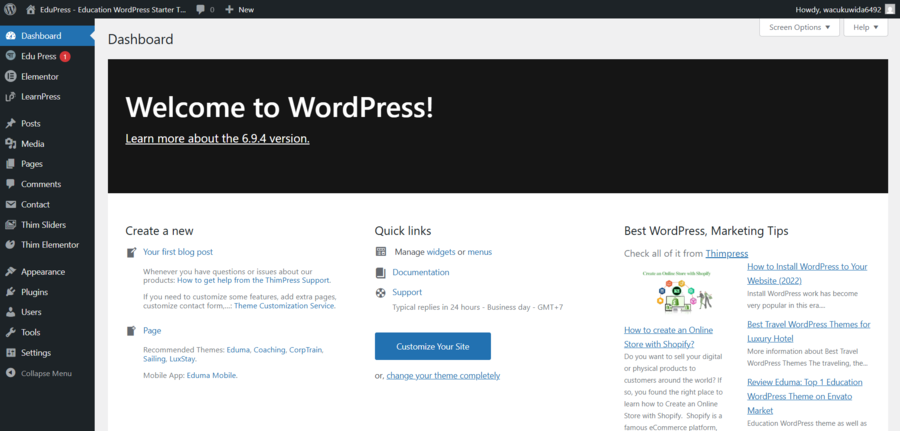Collapse the sidebar with Collapse Menu
The image size is (900, 431).
pyautogui.click(x=47, y=373)
